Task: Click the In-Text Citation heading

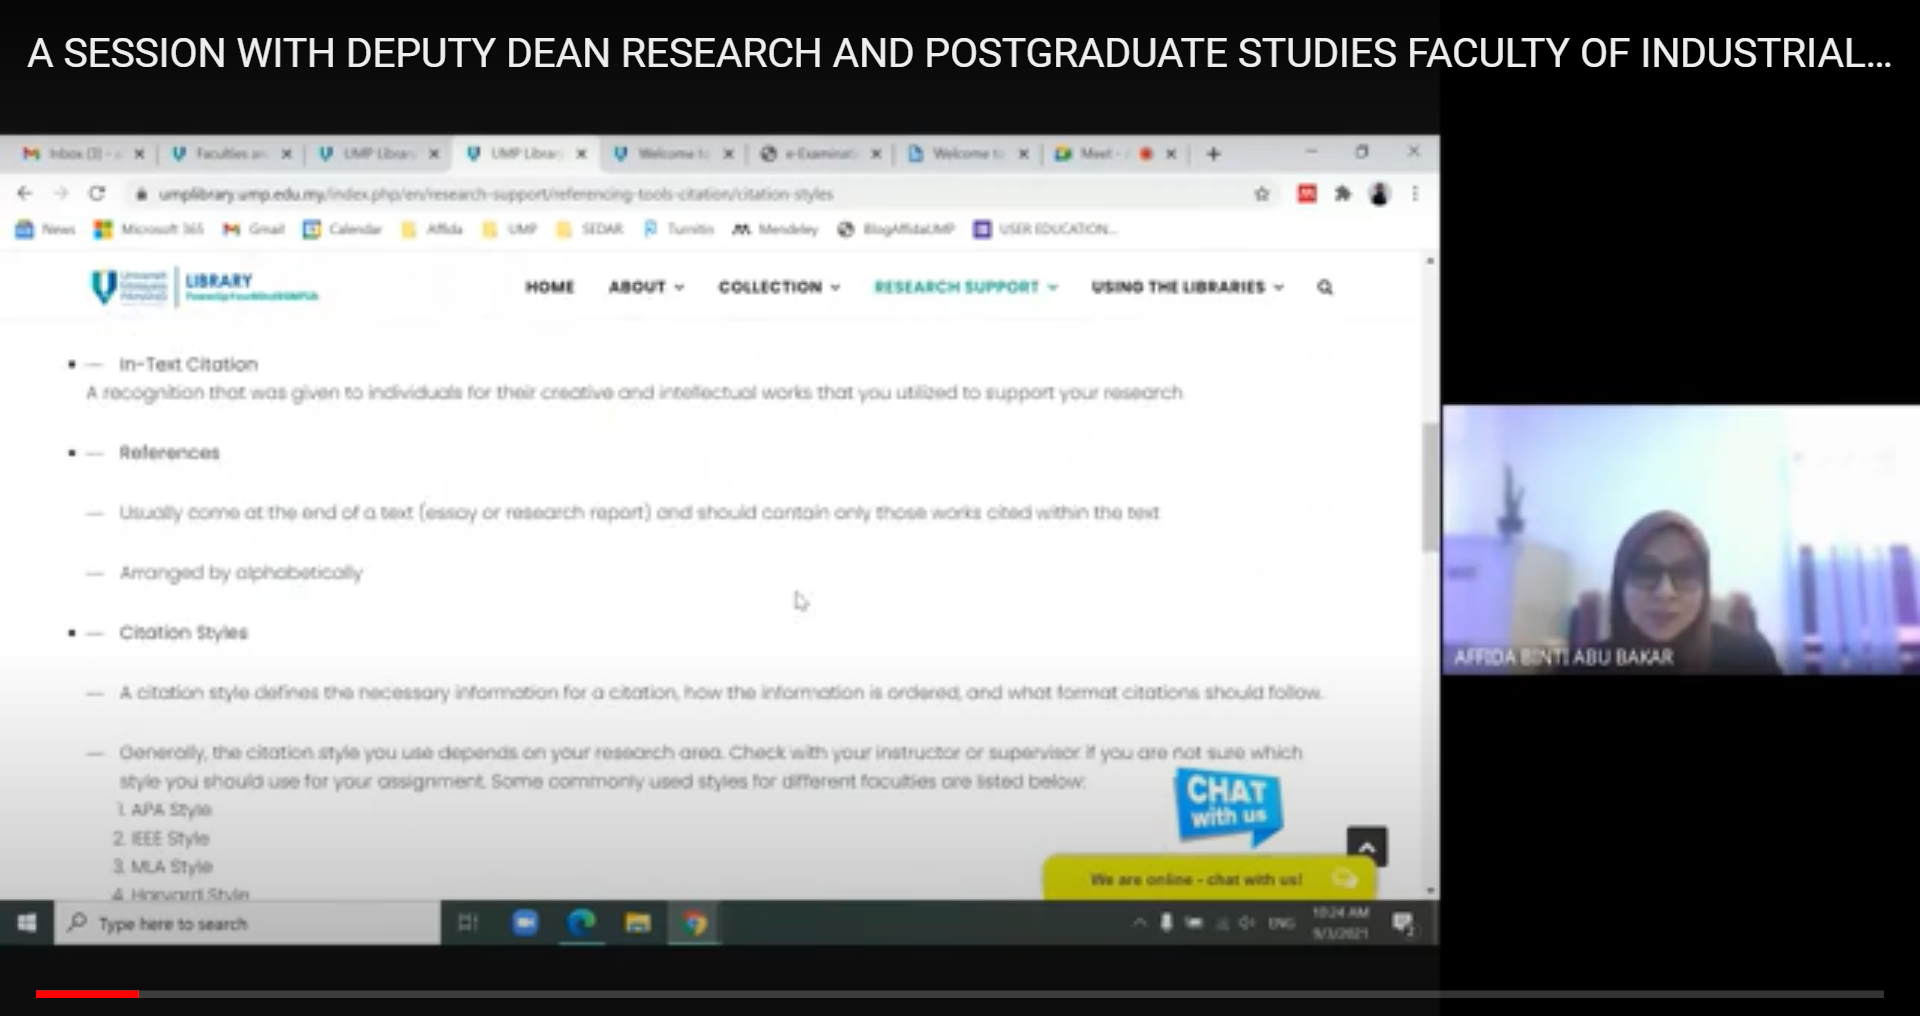Action: [x=188, y=364]
